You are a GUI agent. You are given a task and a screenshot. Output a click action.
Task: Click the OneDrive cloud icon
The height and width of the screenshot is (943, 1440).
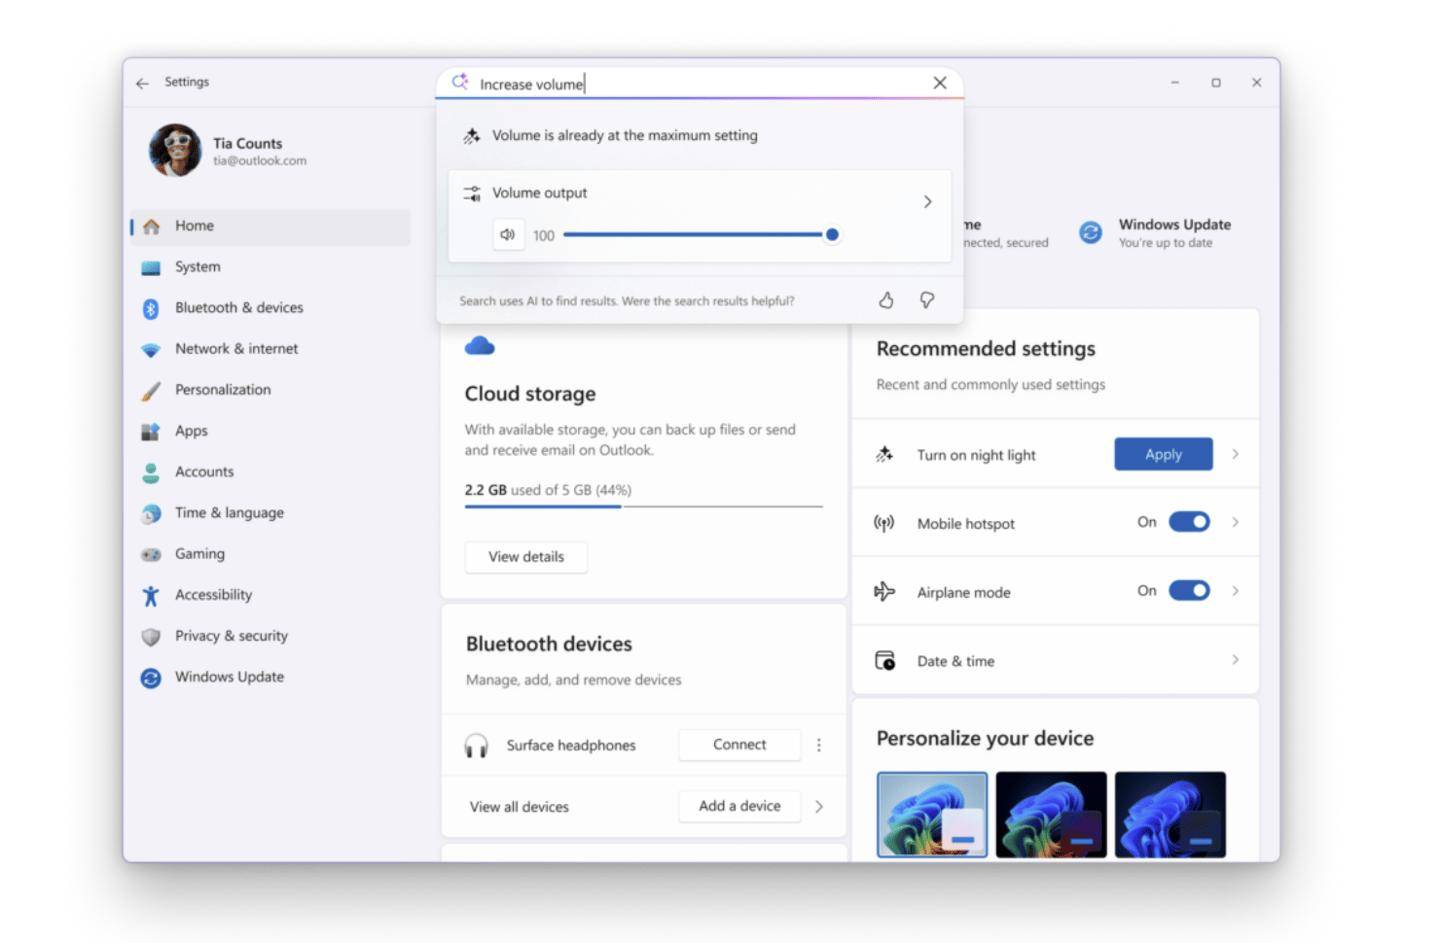point(480,346)
